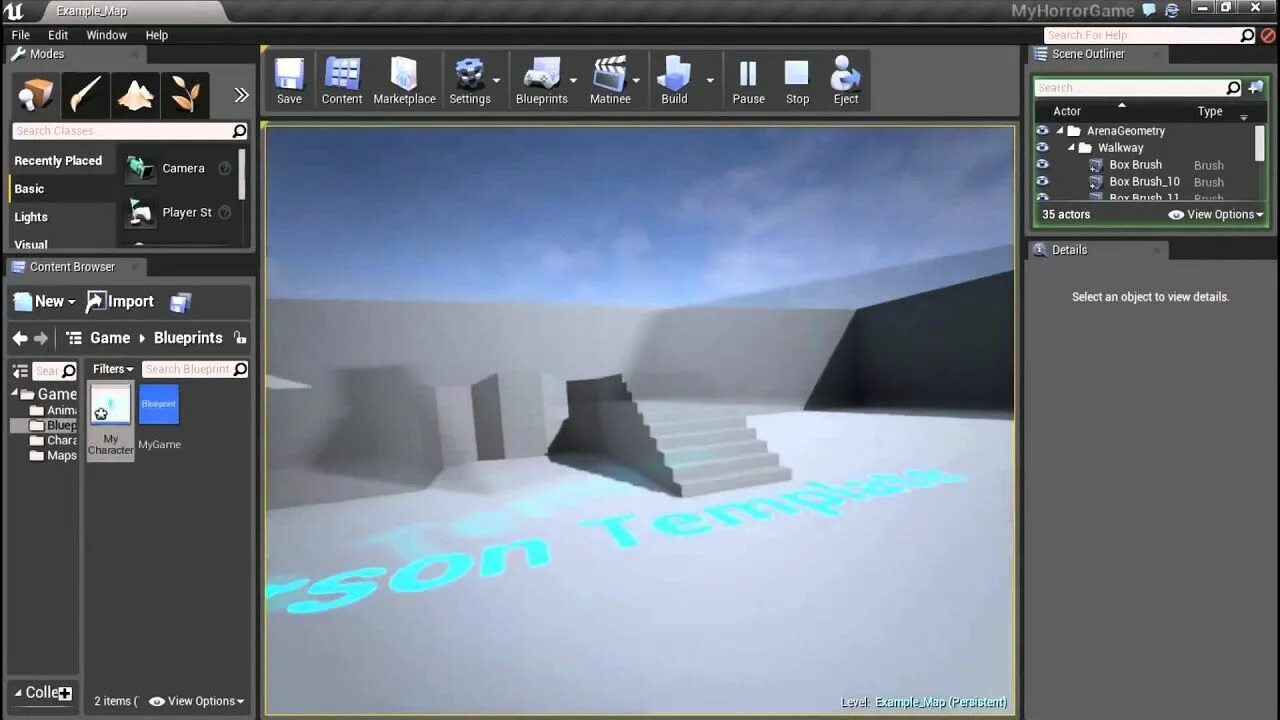Click the Build toolbar button
This screenshot has width=1280, height=720.
click(674, 81)
